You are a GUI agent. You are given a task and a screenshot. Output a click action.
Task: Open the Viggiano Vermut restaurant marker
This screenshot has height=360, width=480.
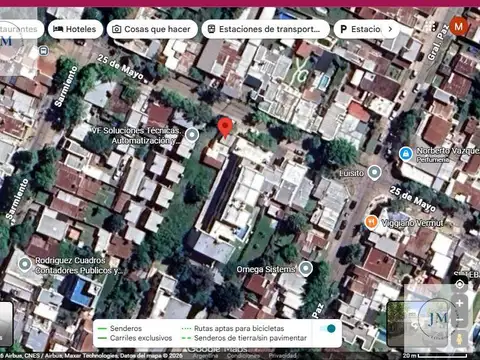[x=371, y=222]
